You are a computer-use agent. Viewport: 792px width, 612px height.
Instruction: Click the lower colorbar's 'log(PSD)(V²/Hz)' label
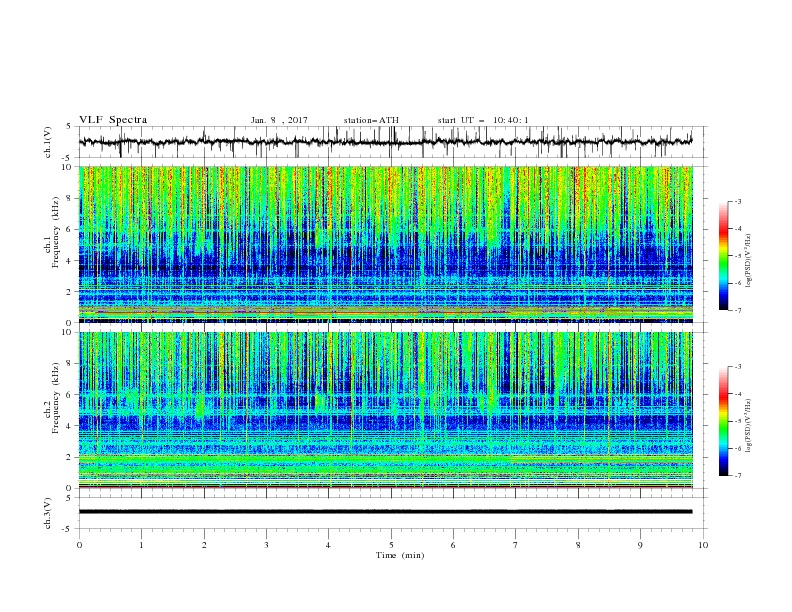click(748, 425)
